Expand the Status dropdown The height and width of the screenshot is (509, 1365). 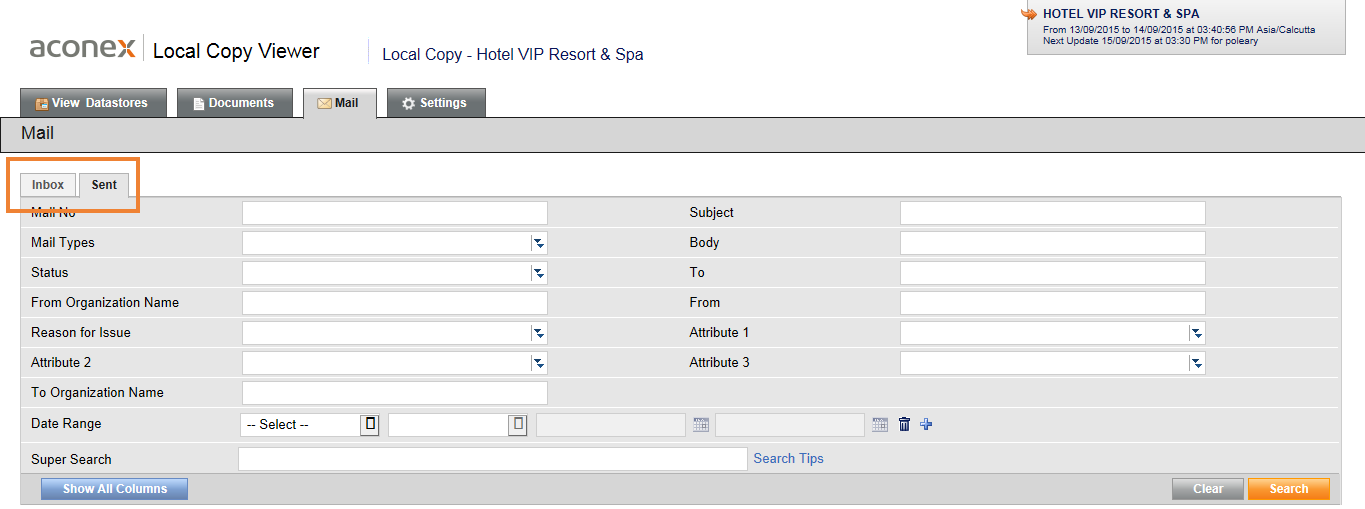(538, 273)
